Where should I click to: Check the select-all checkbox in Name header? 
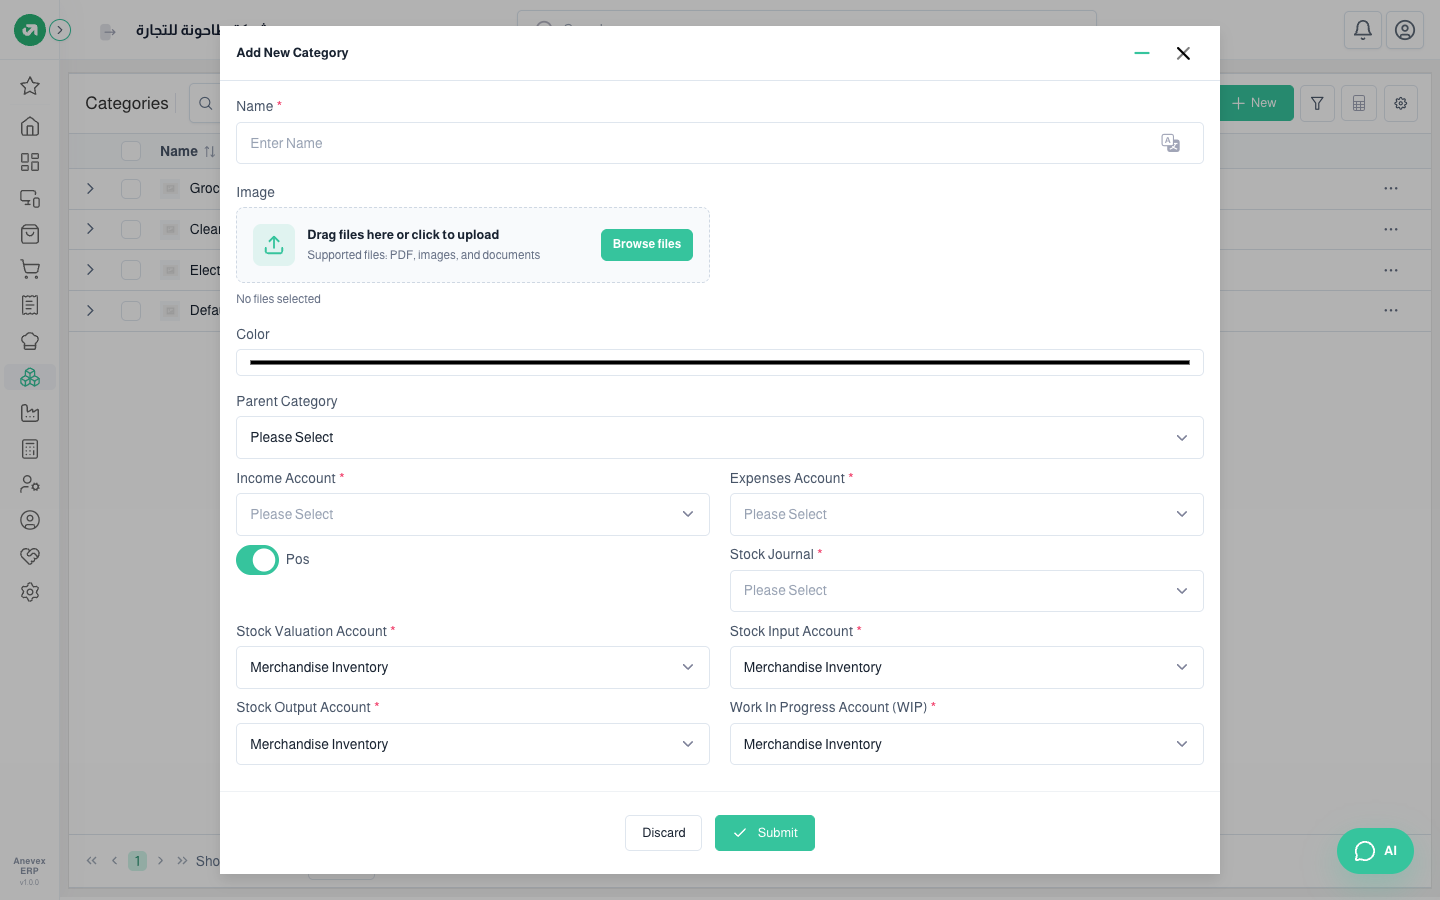pyautogui.click(x=131, y=151)
